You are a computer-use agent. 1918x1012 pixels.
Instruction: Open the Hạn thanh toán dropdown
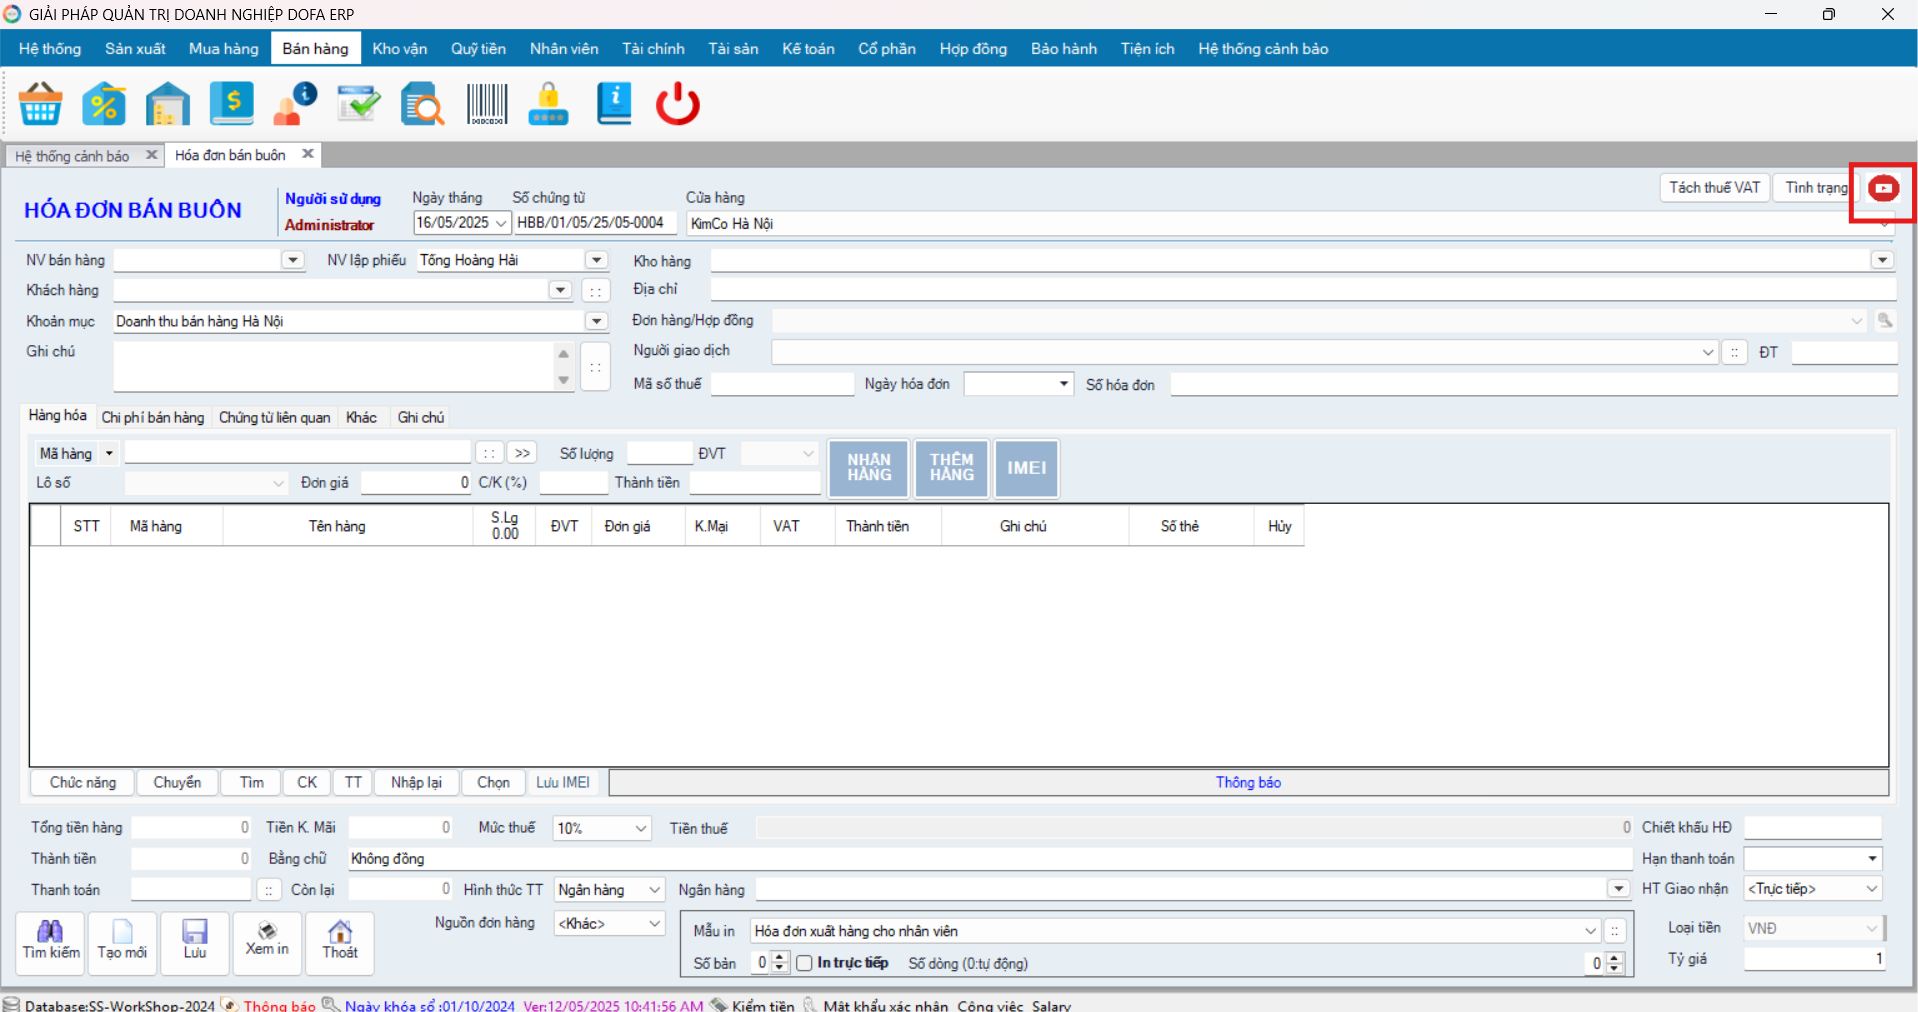click(1872, 859)
